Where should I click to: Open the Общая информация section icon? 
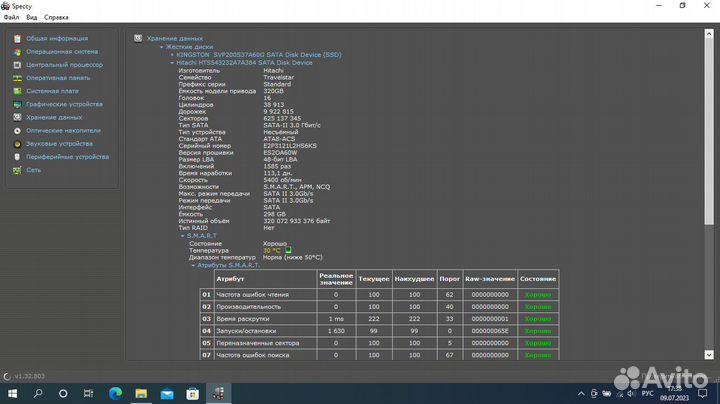pos(17,39)
